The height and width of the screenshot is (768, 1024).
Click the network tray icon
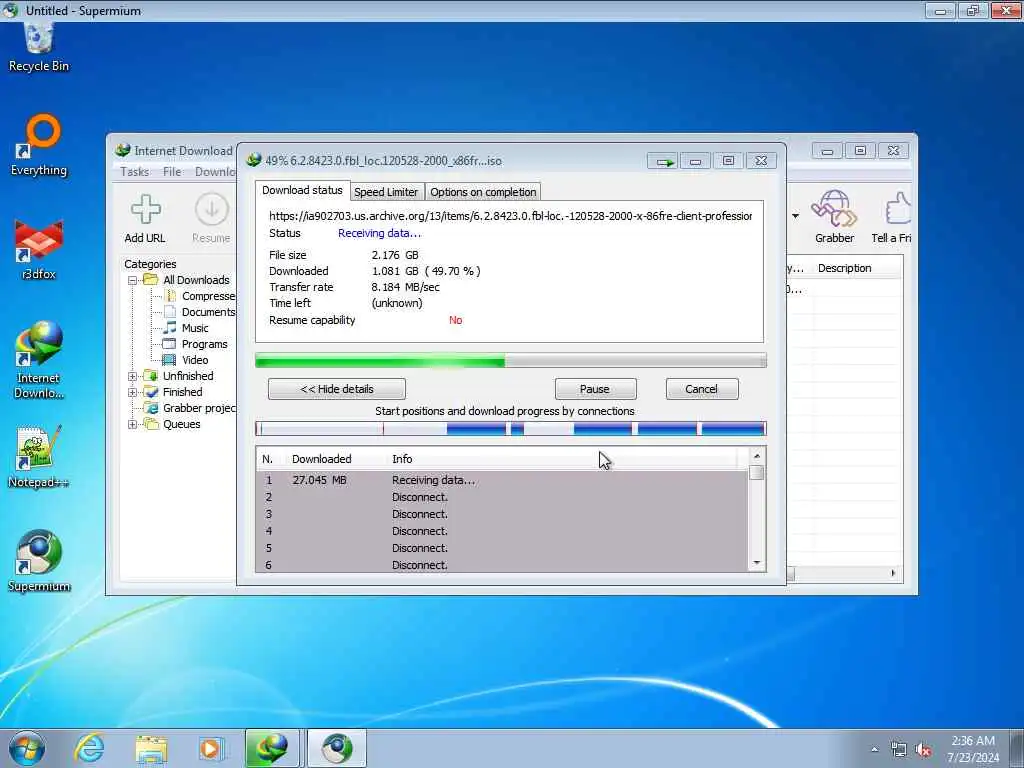pyautogui.click(x=899, y=750)
